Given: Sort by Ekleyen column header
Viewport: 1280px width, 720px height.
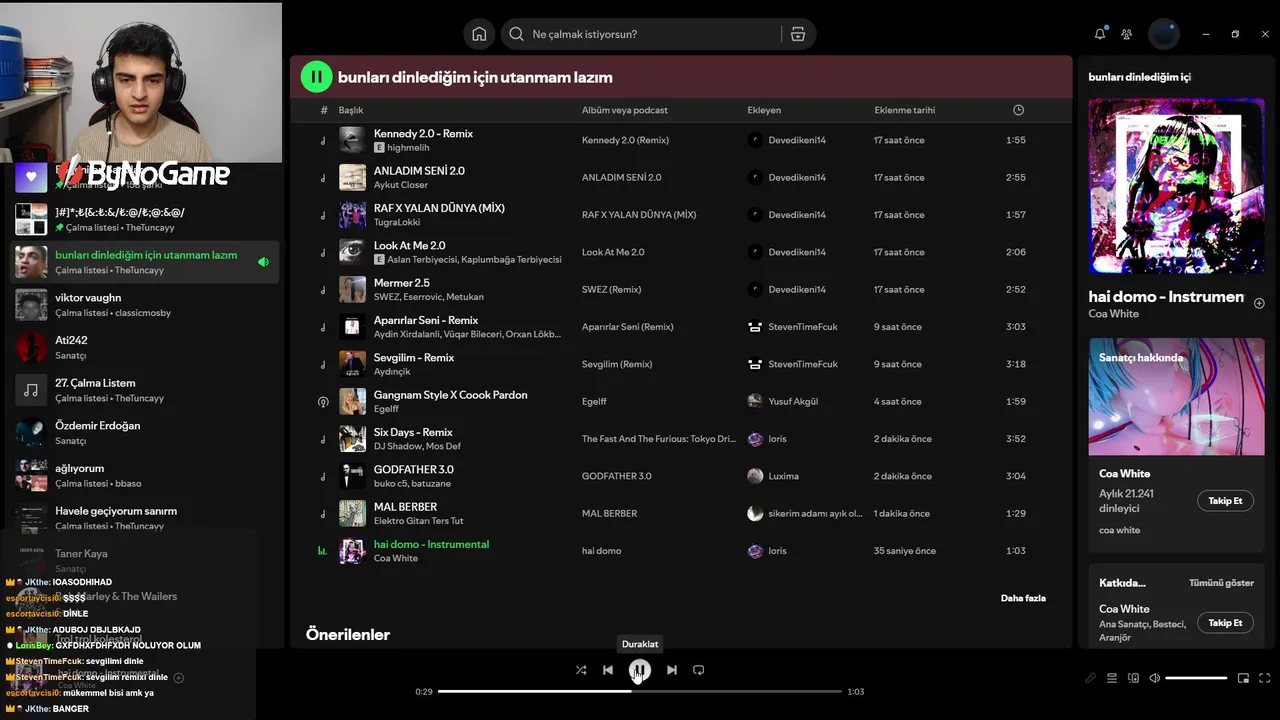Looking at the screenshot, I should pyautogui.click(x=764, y=110).
